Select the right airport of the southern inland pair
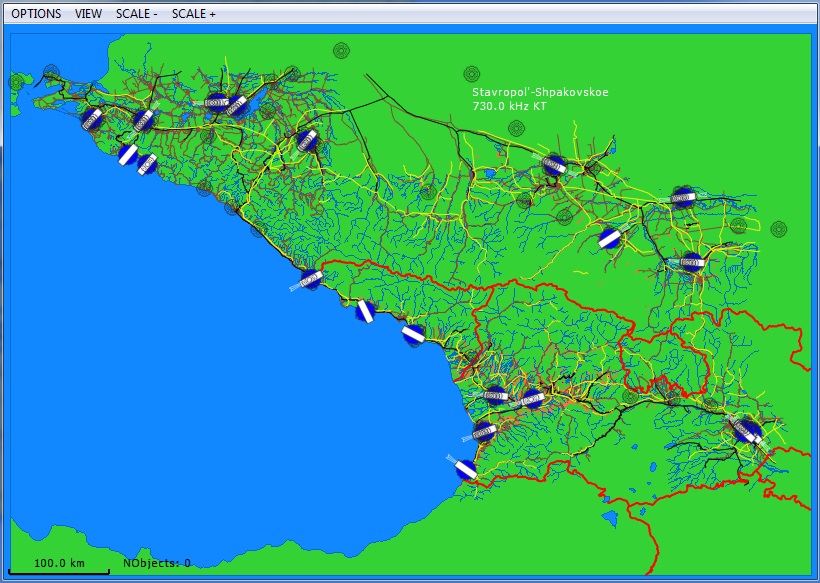Image resolution: width=820 pixels, height=583 pixels. 533,399
